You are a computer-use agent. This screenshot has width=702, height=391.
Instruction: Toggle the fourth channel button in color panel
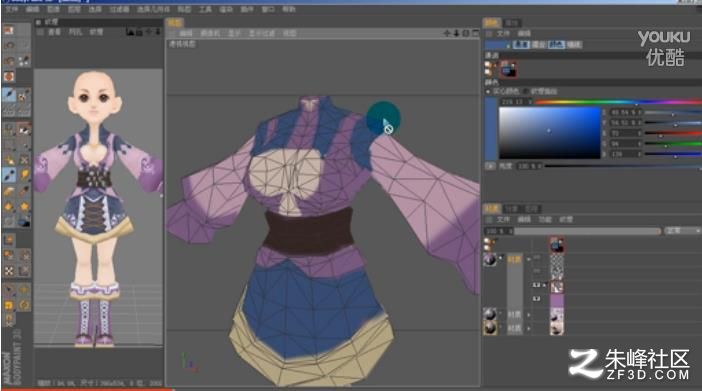574,45
